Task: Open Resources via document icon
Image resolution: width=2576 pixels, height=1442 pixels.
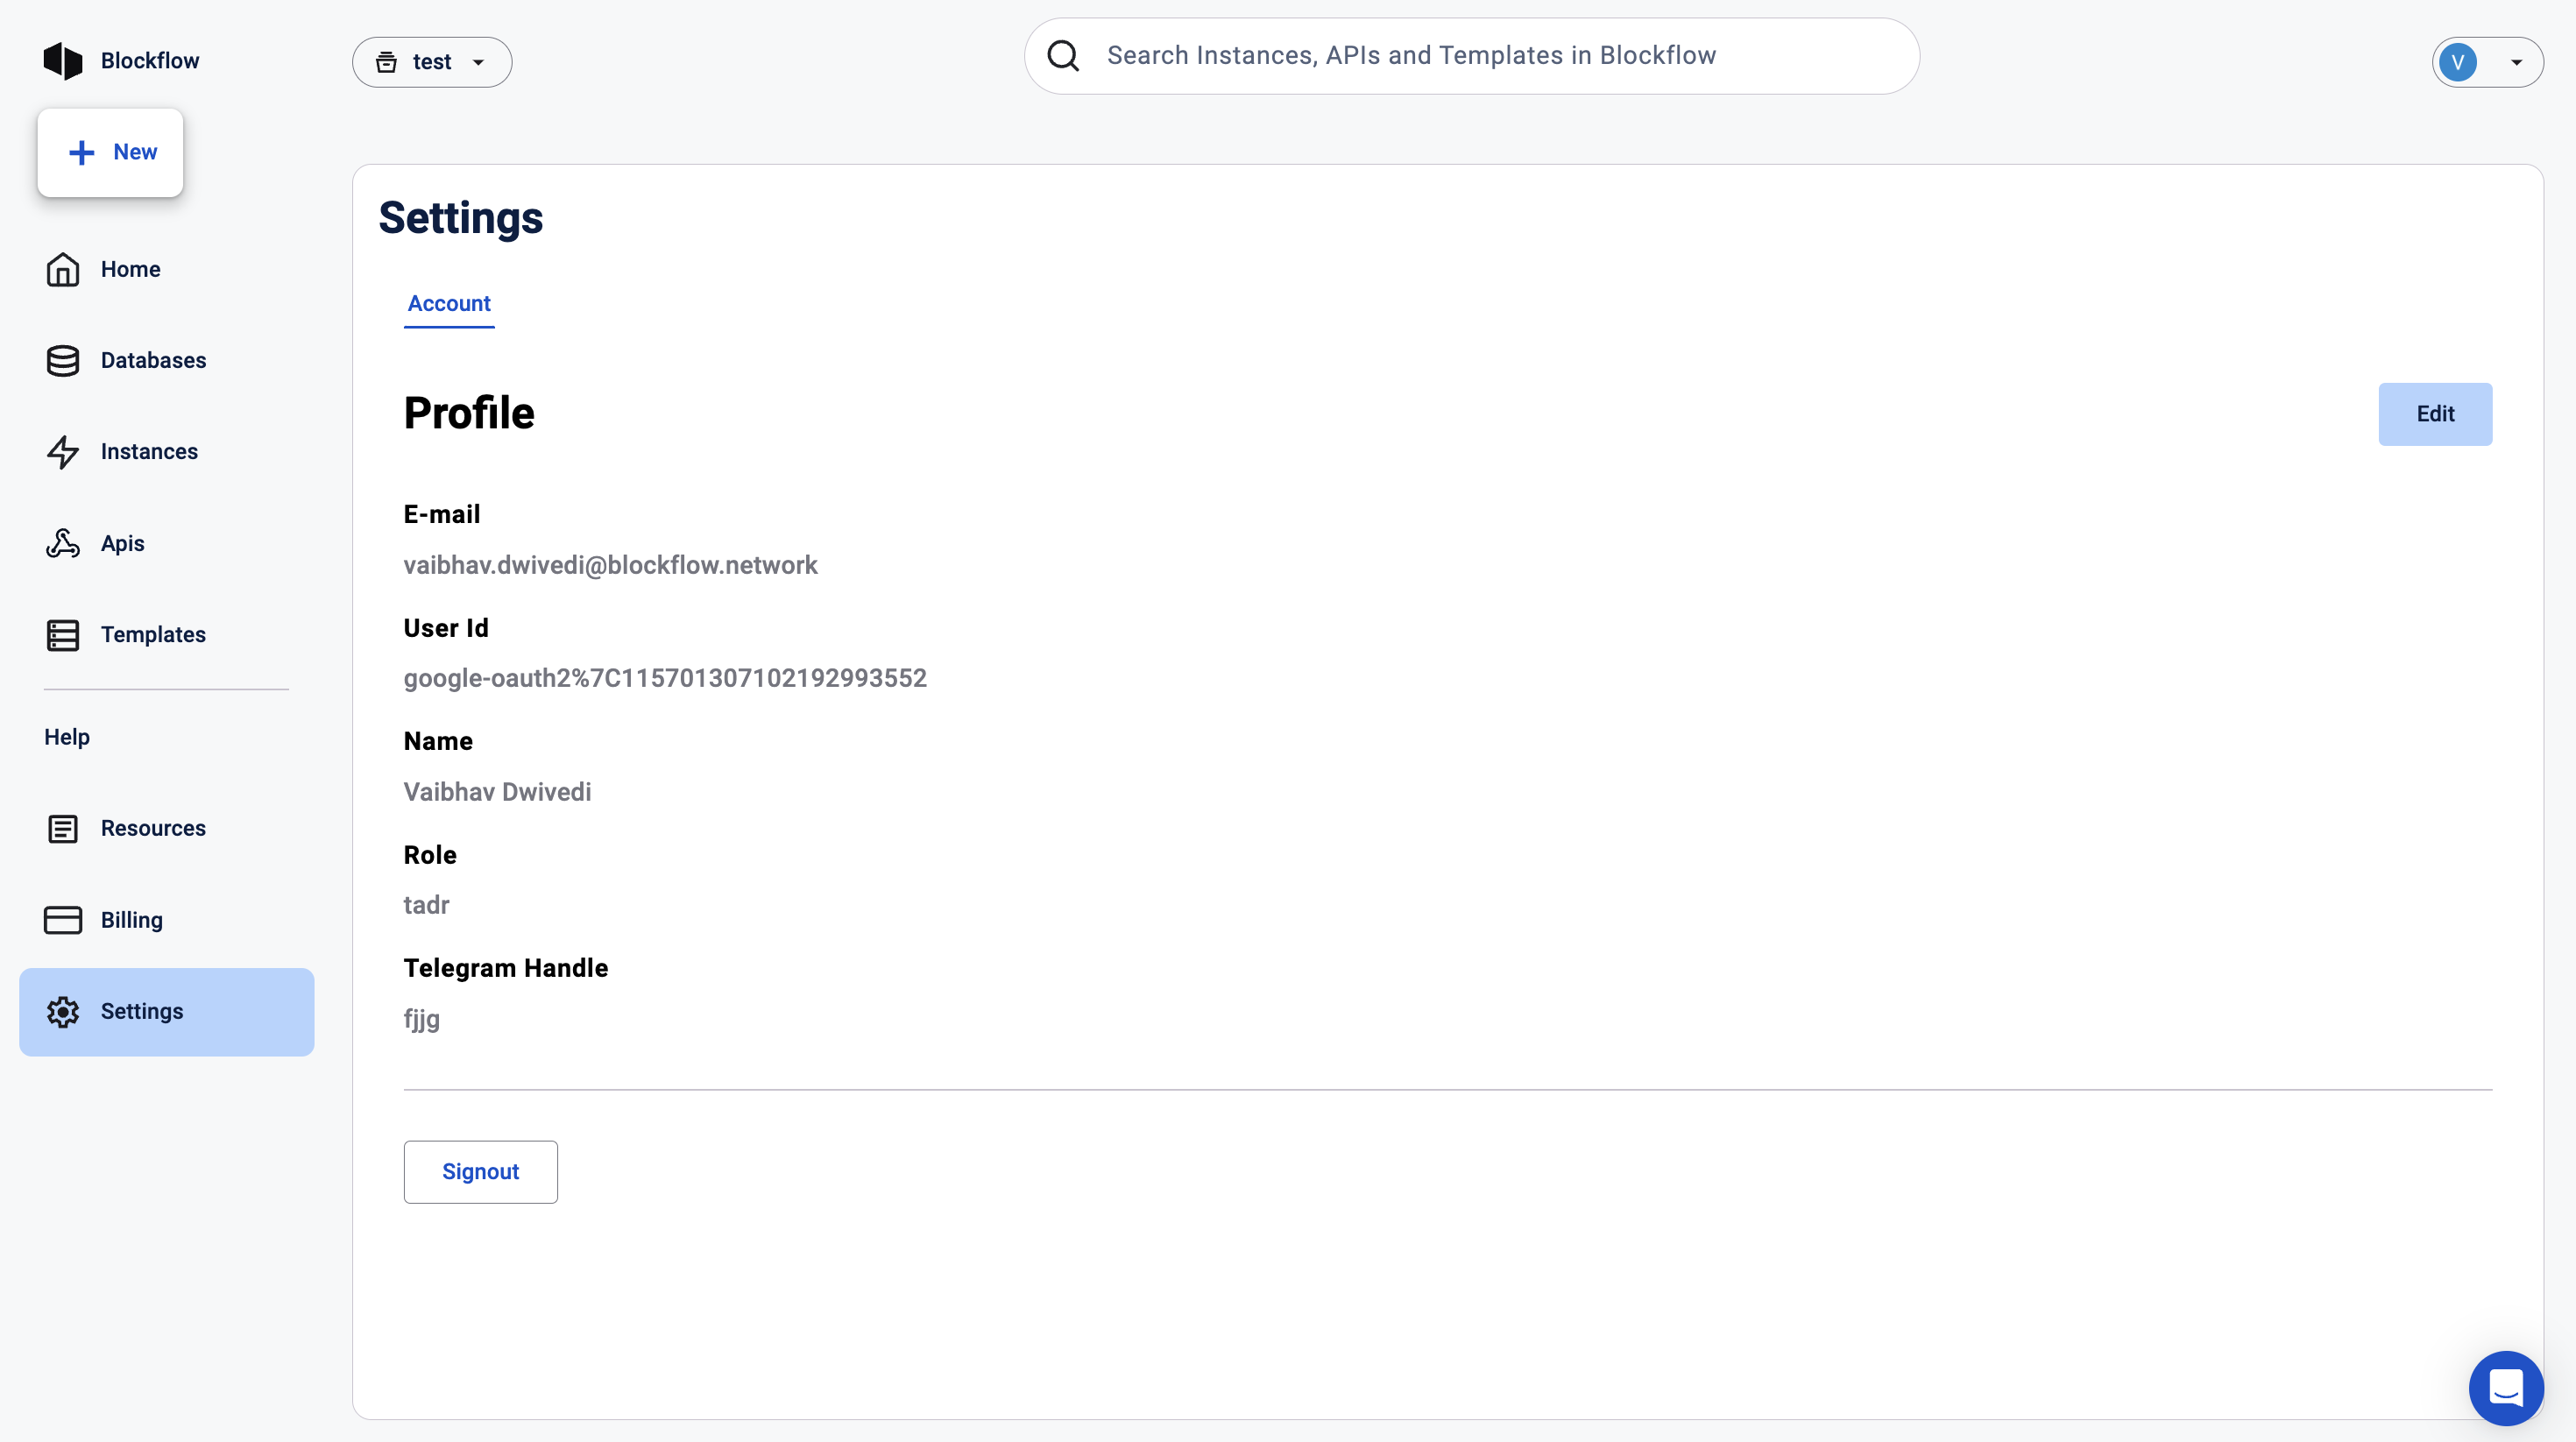Action: pos(62,829)
